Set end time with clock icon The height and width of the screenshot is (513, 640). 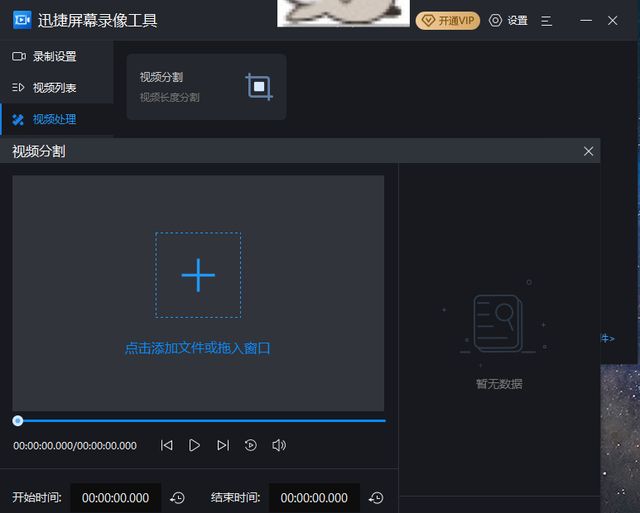376,498
